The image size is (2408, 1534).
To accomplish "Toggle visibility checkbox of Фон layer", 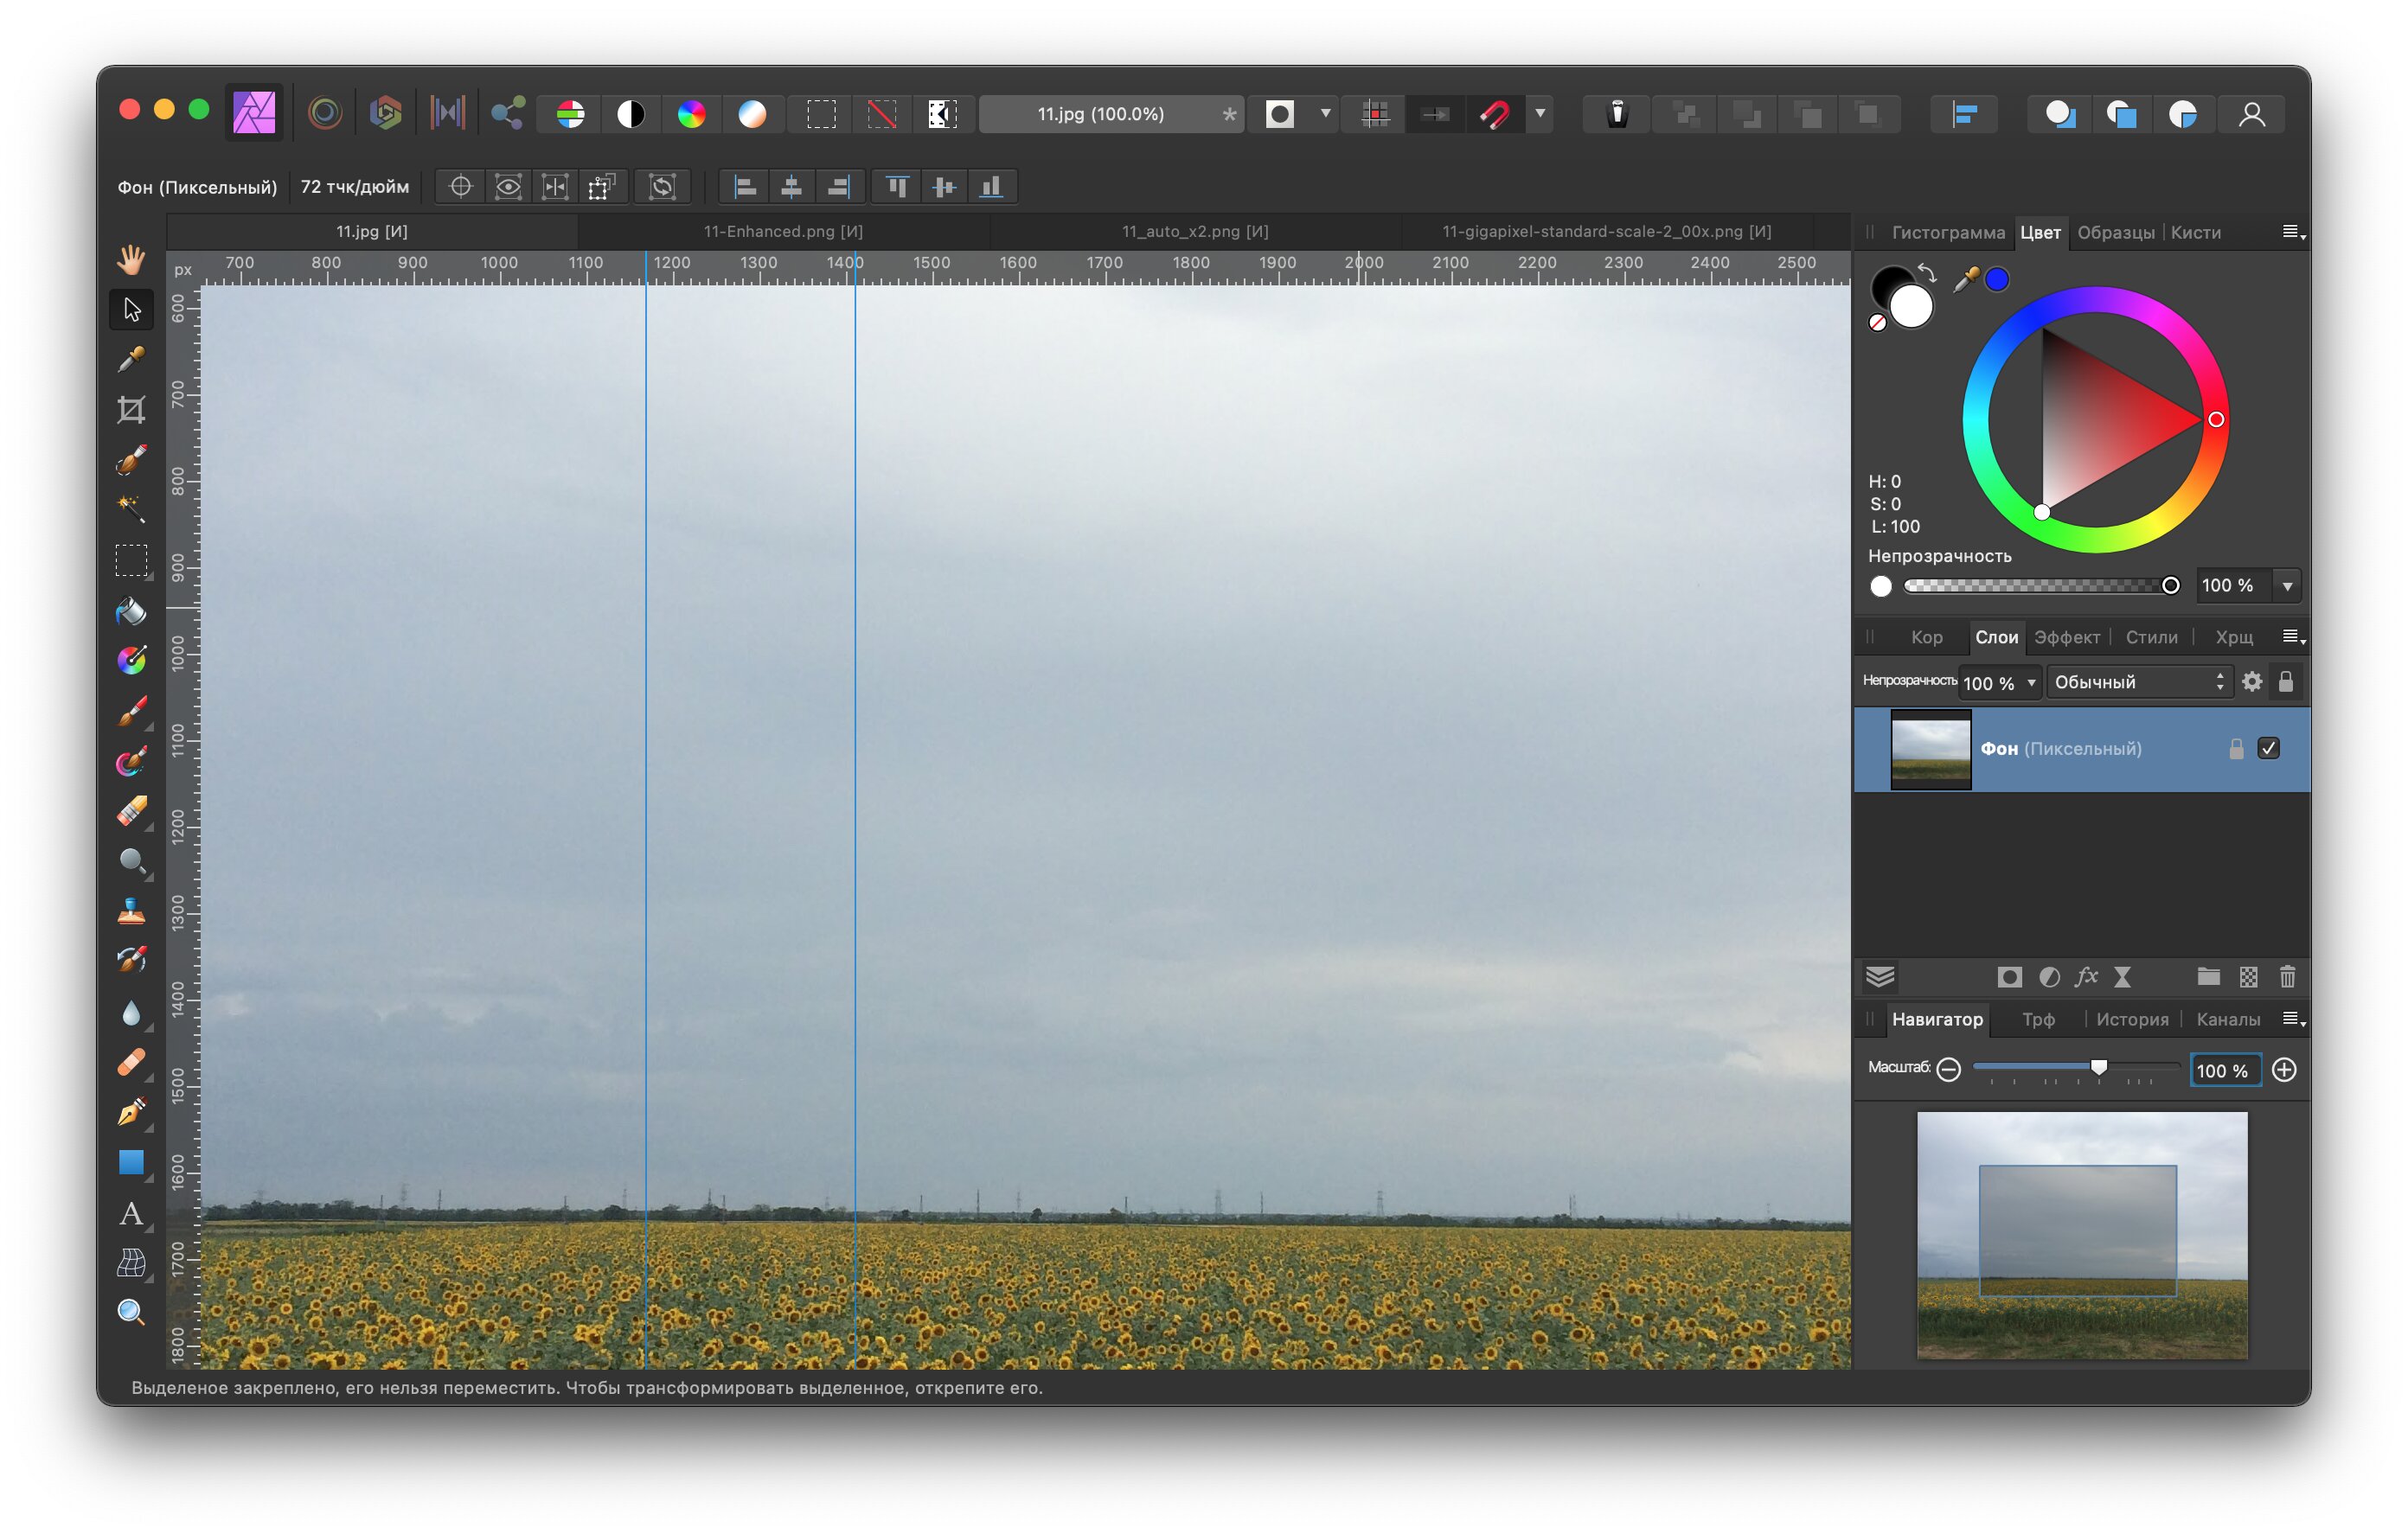I will 2268,748.
